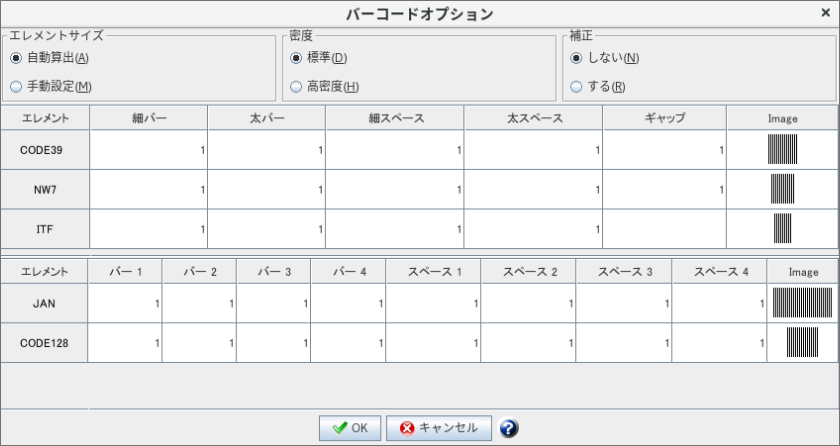Edit the CODE128 スペース 4 value field
This screenshot has width=840, height=446.
coord(719,342)
